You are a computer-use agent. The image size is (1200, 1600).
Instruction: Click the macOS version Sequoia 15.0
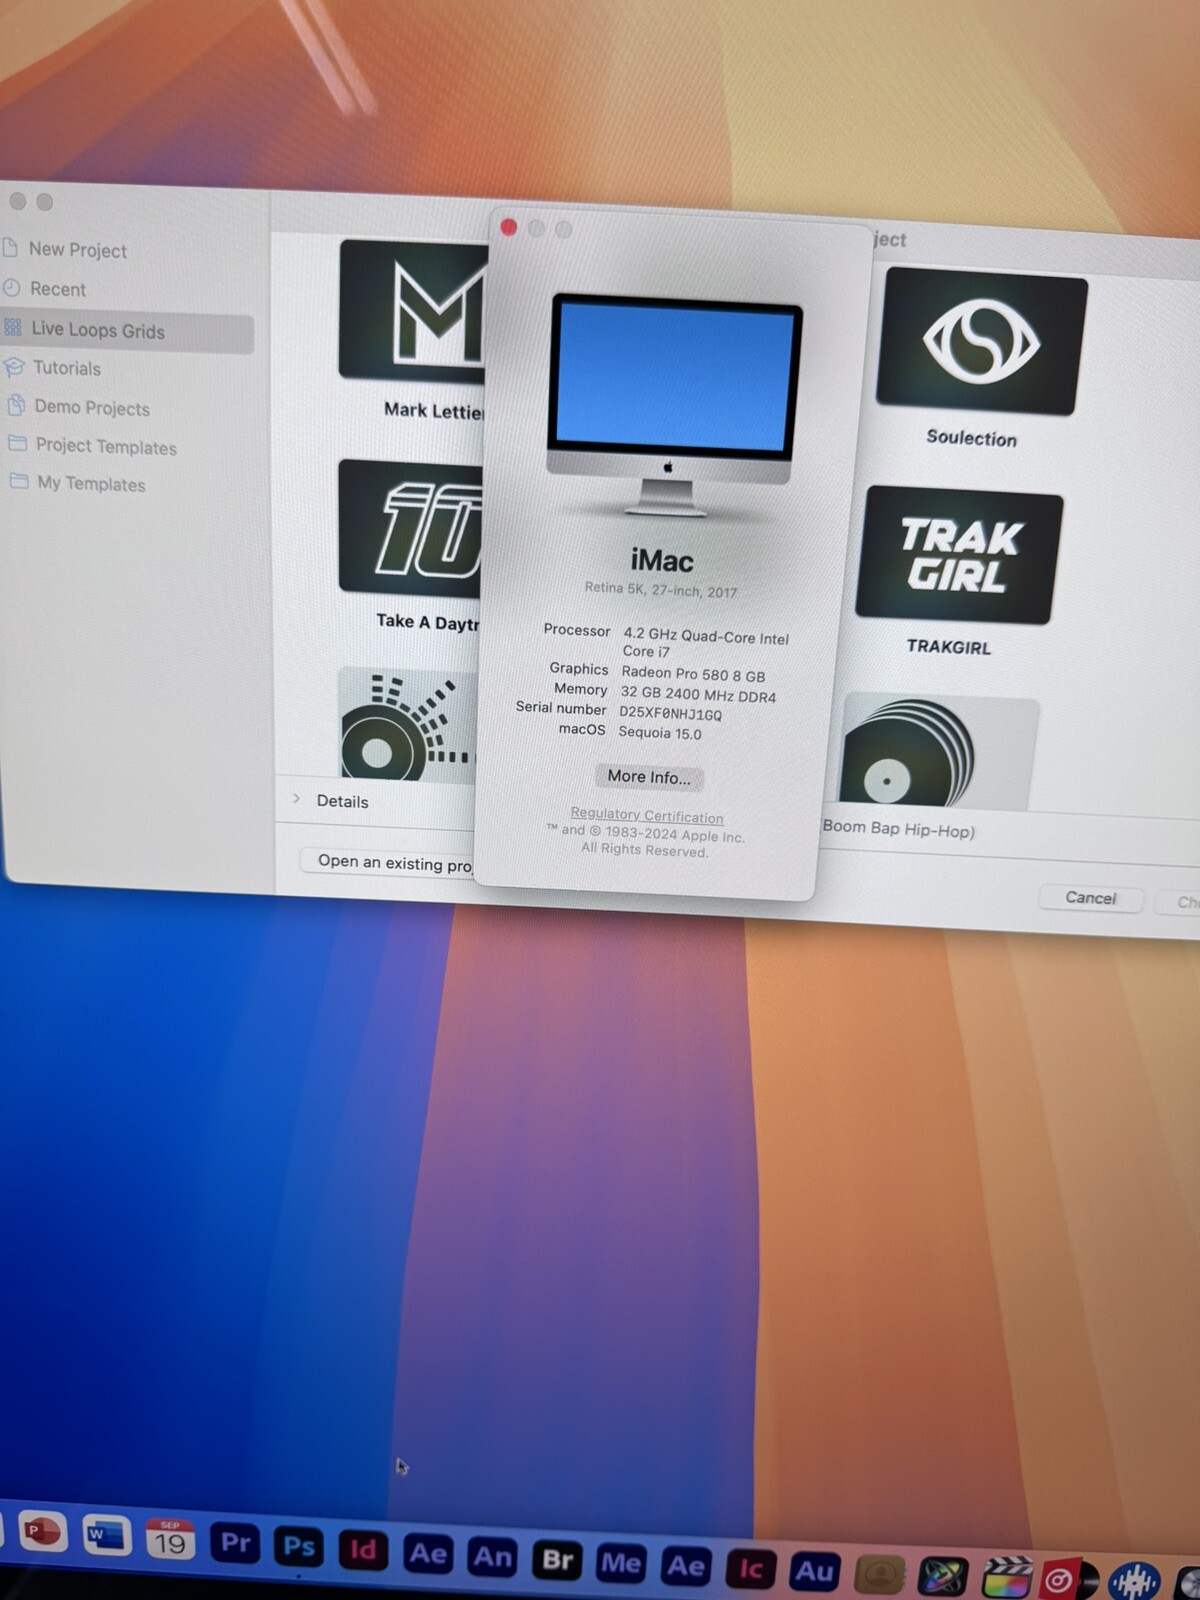660,733
